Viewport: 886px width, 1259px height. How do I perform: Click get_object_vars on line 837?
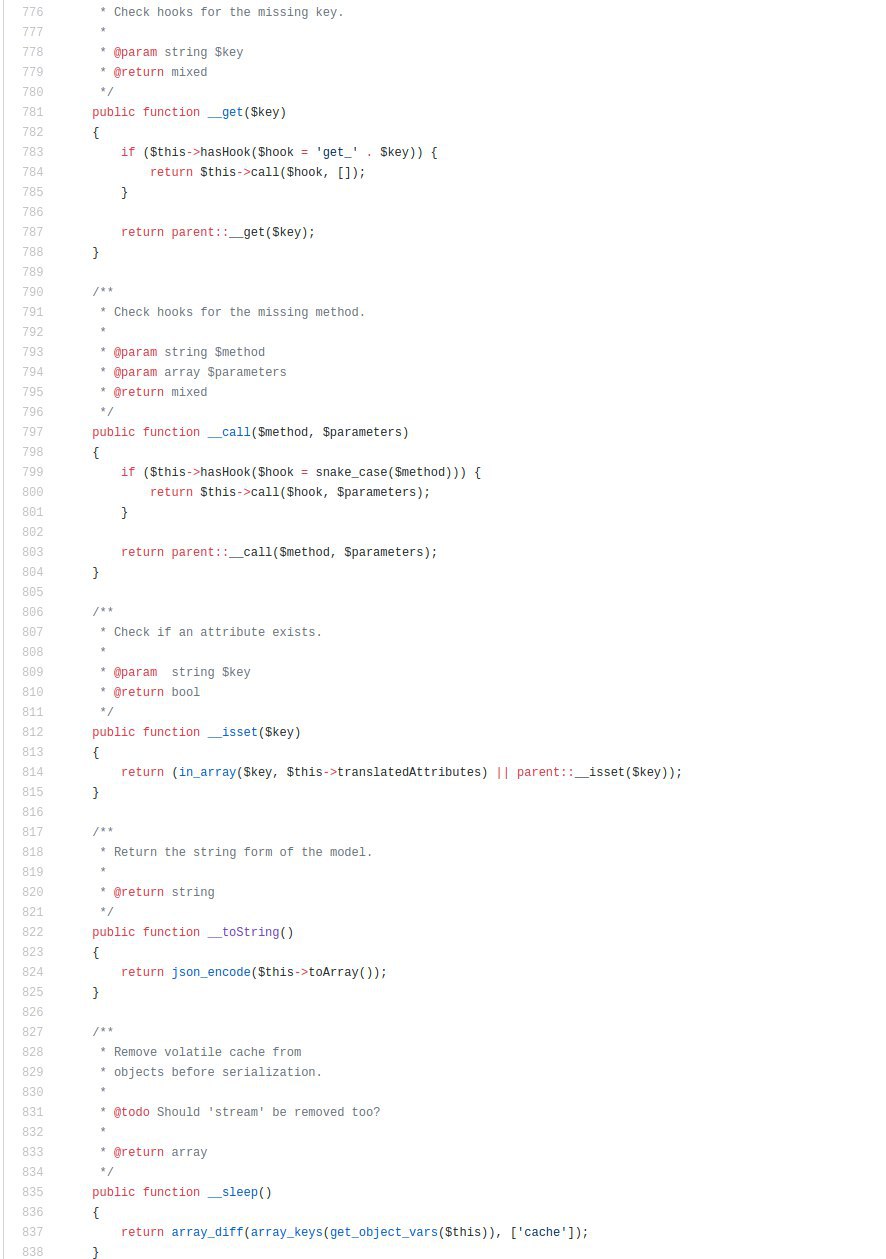tap(384, 1232)
